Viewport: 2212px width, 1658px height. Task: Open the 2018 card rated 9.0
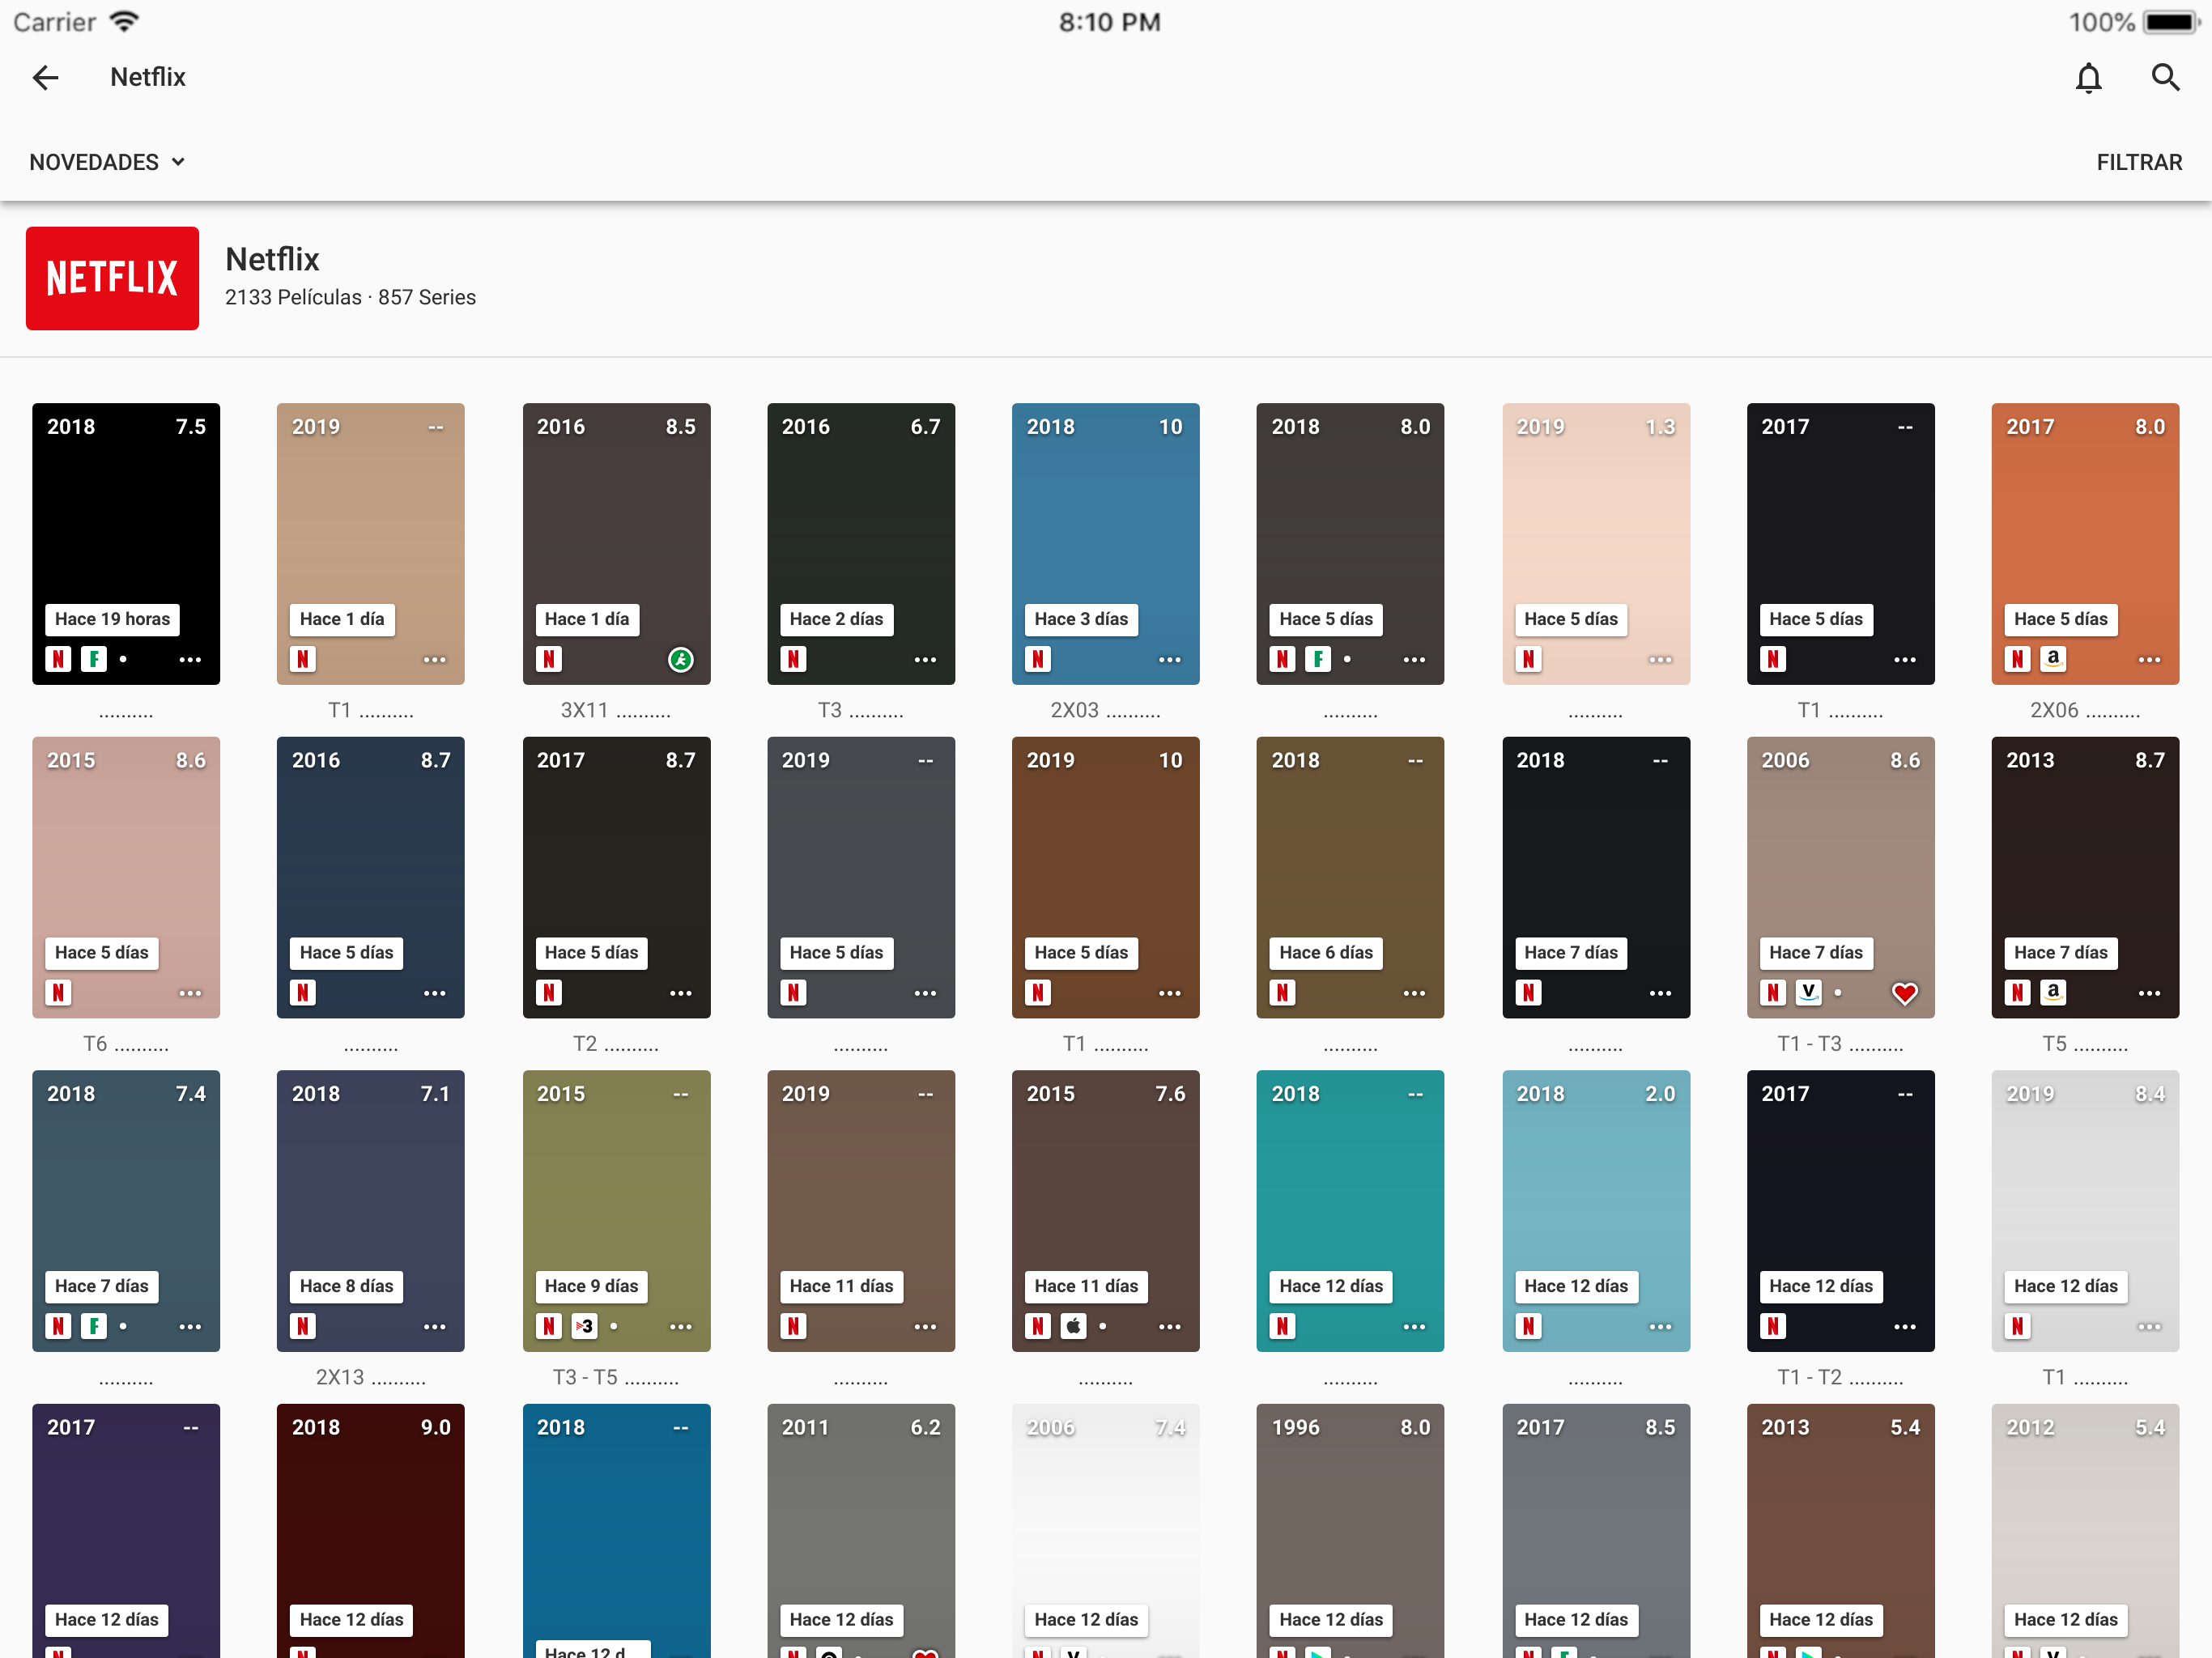tap(371, 1530)
